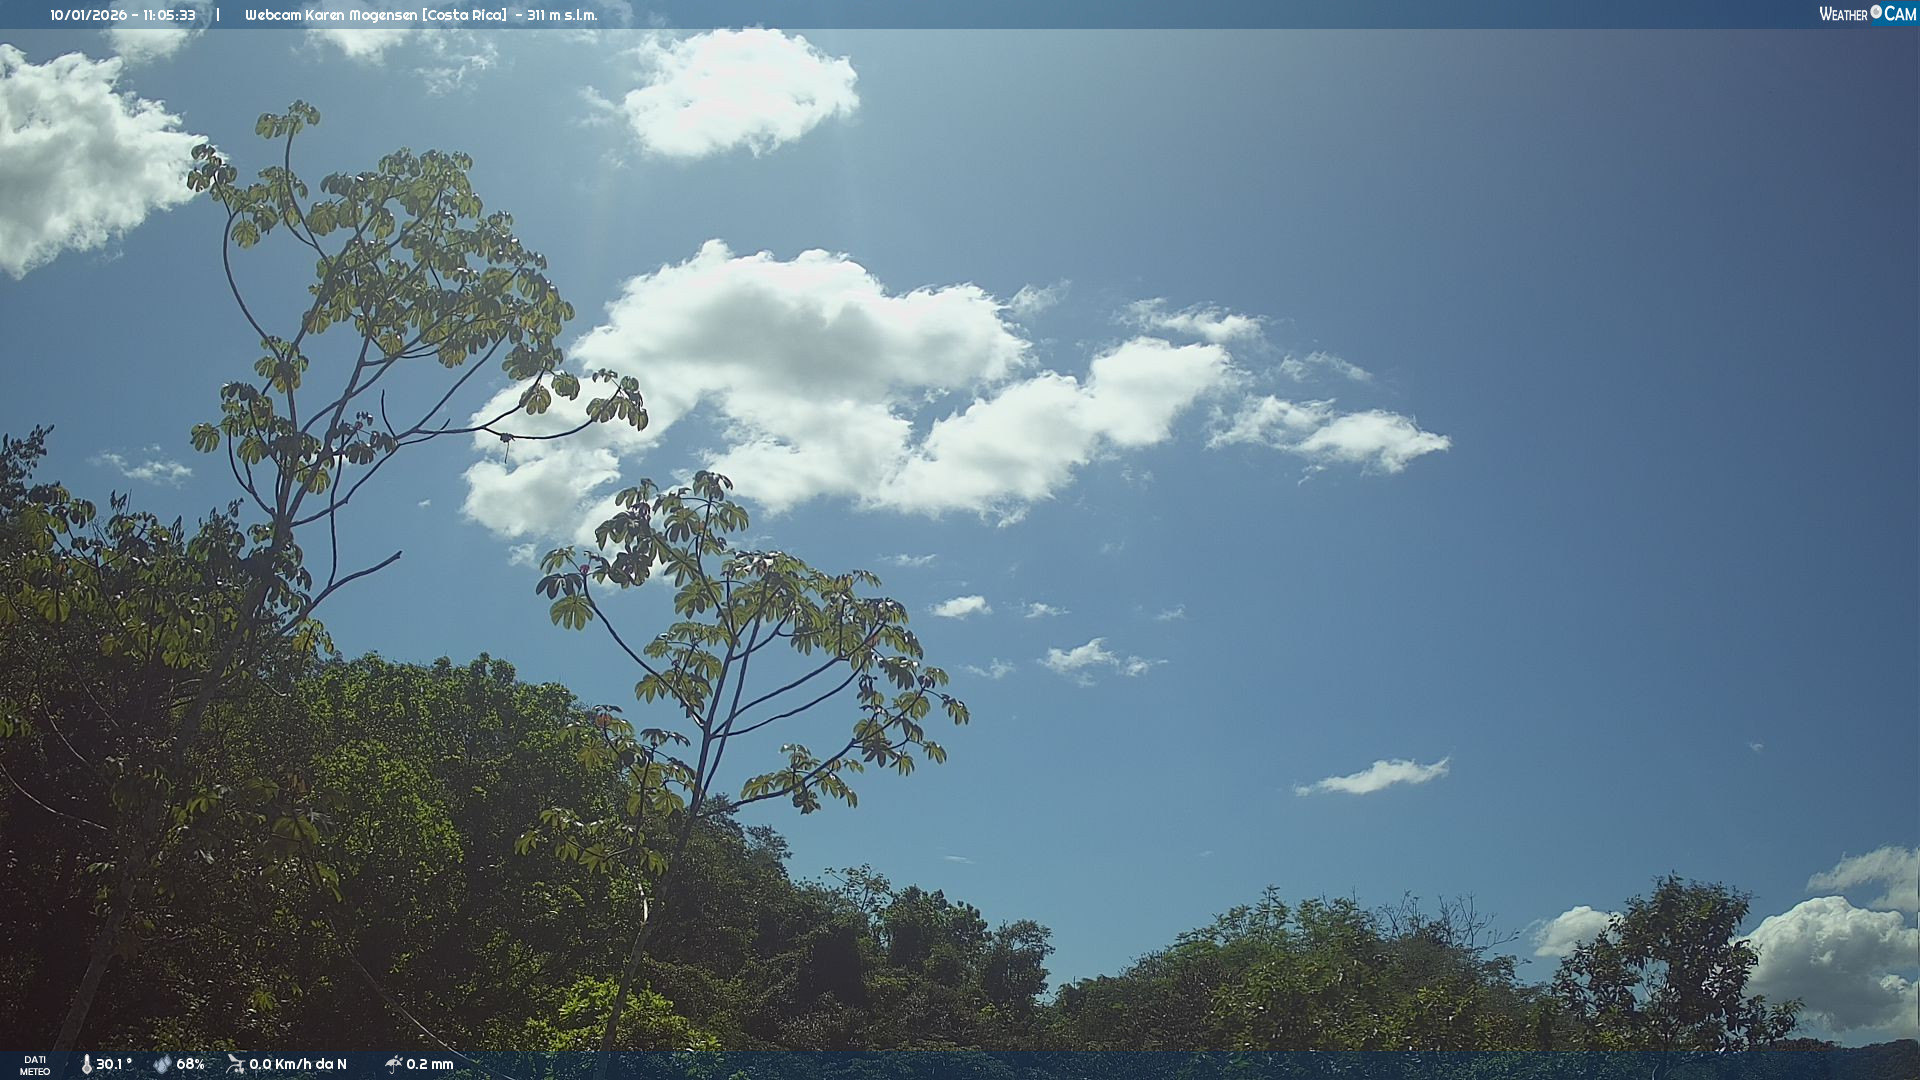This screenshot has height=1080, width=1920.
Task: Click the thermometer temperature icon
Action: 87,1064
